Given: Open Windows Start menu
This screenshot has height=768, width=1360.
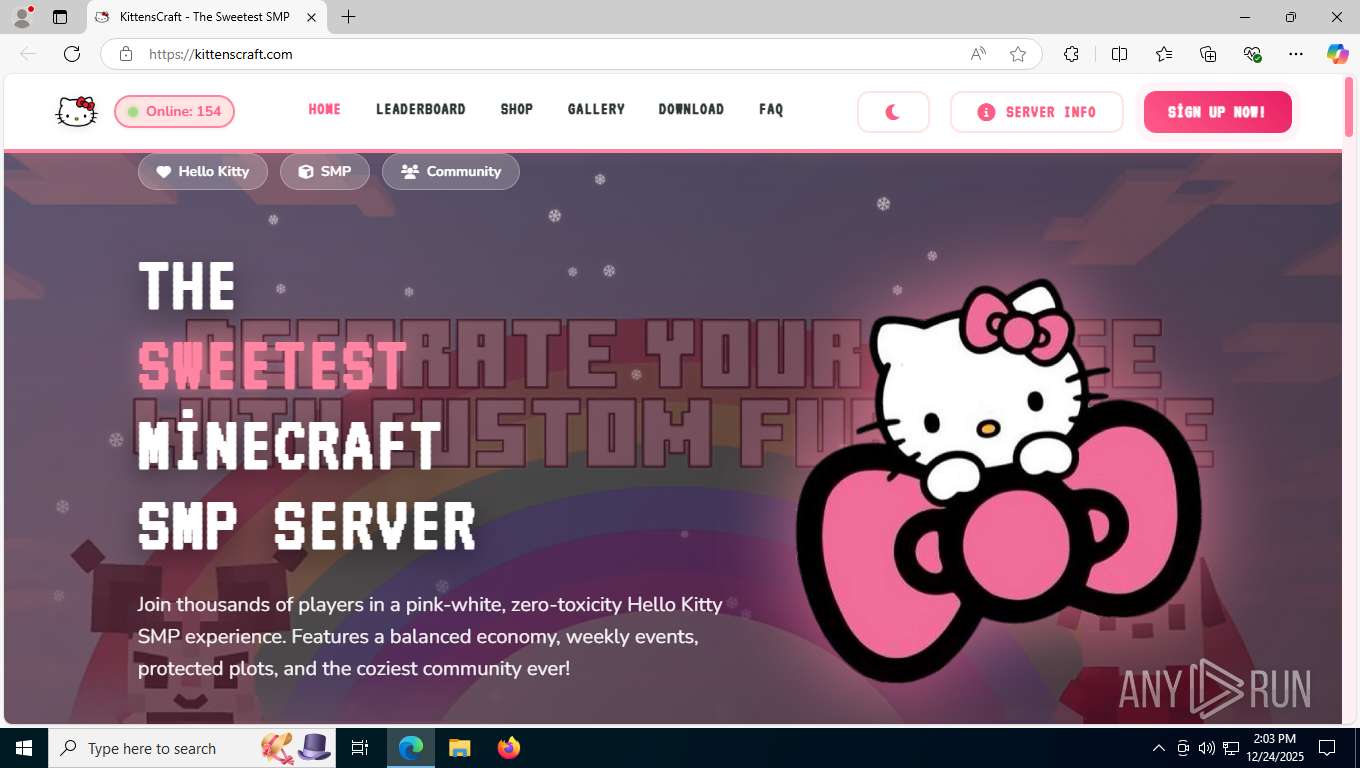Looking at the screenshot, I should (23, 748).
